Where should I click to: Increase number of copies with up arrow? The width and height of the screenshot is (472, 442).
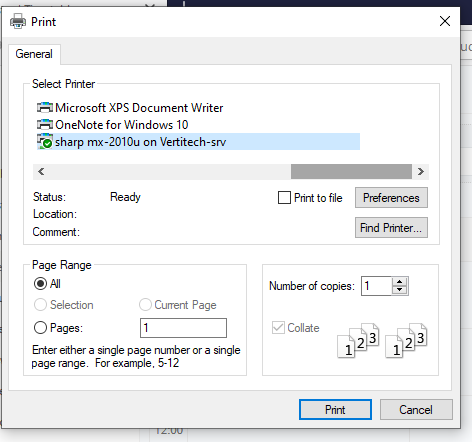tap(399, 282)
